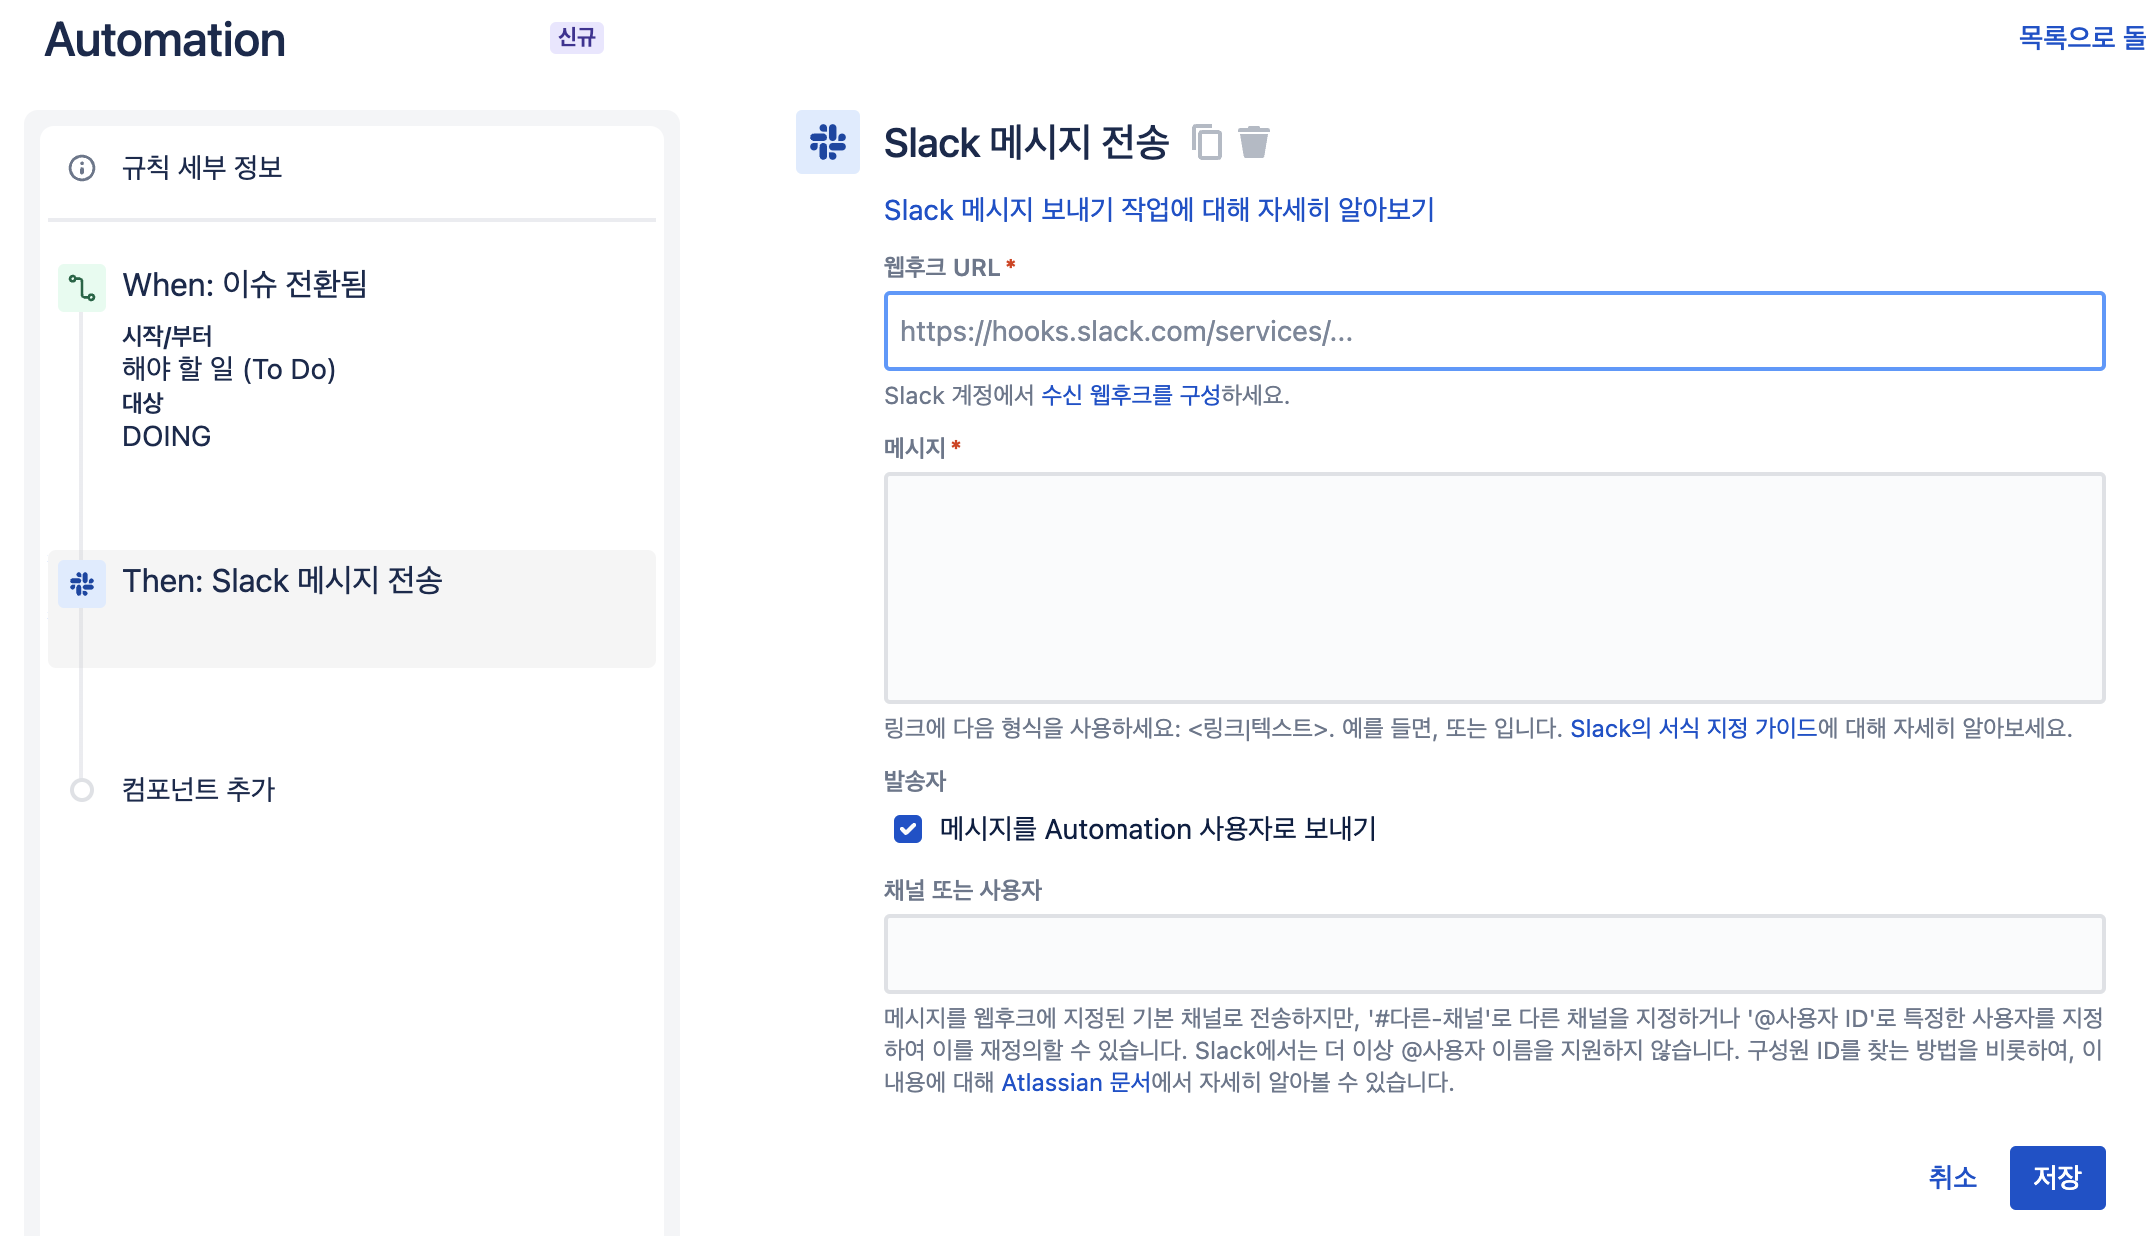This screenshot has height=1236, width=2146.
Task: Click the Slack icon in the Then step
Action: [x=82, y=583]
